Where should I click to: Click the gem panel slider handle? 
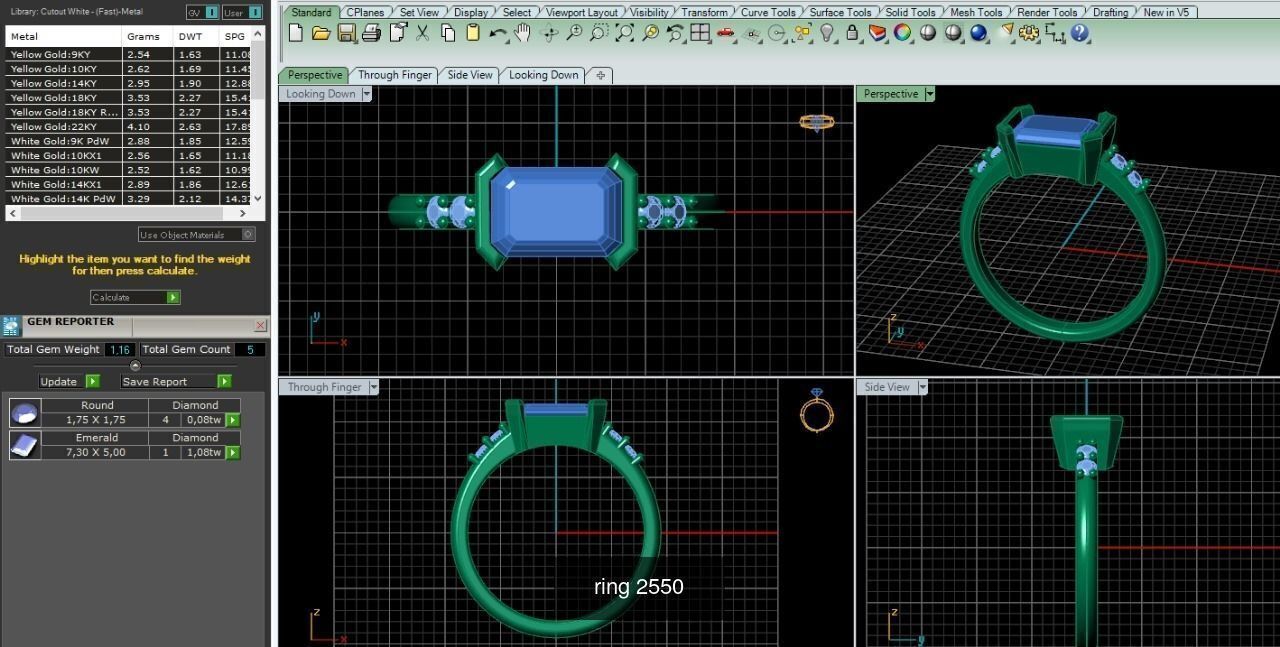pos(136,365)
